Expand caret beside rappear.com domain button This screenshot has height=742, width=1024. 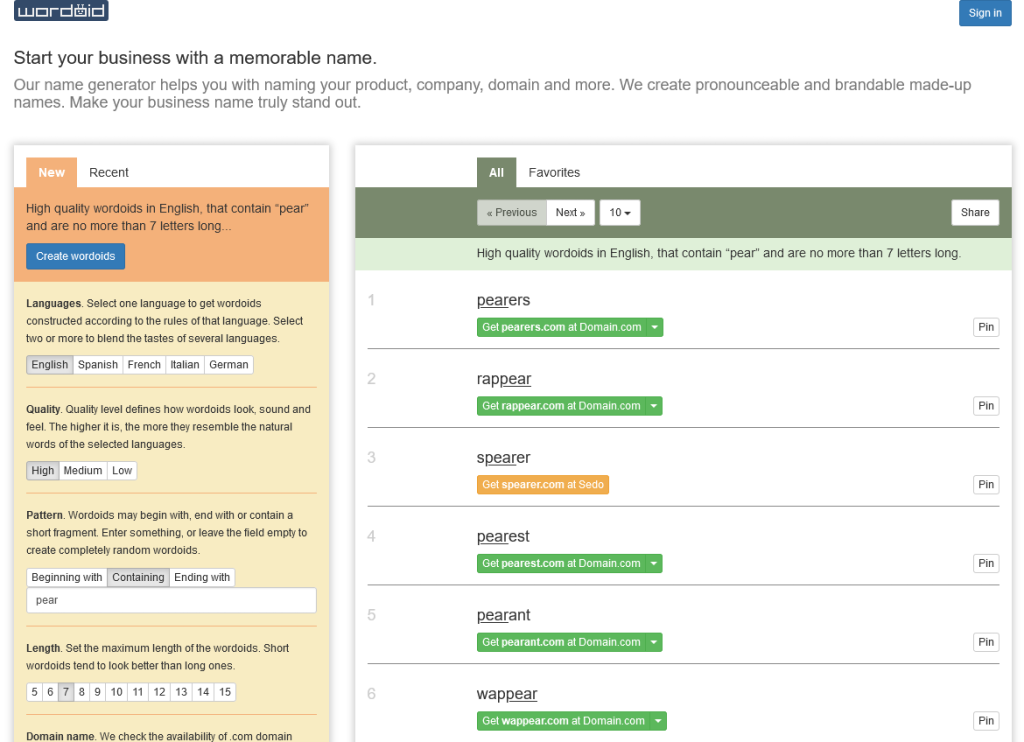654,406
